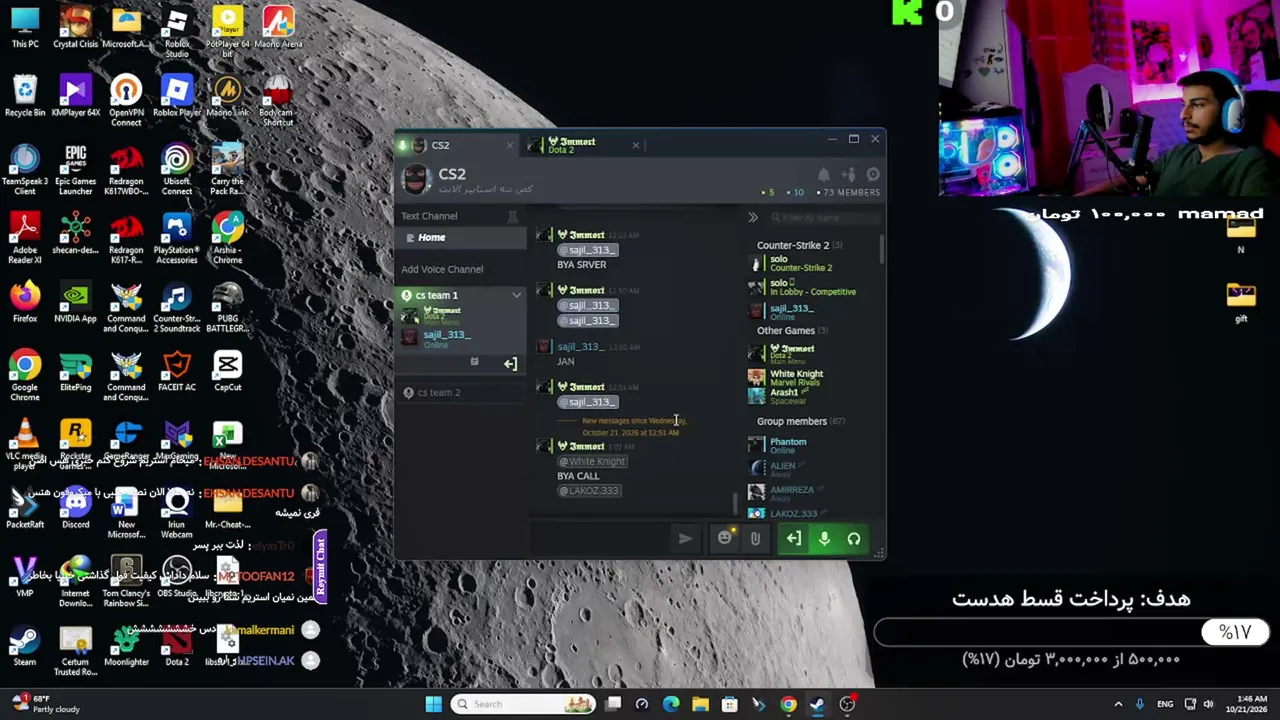Invite friends to CS2 group icon
Viewport: 1280px width, 720px height.
848,174
